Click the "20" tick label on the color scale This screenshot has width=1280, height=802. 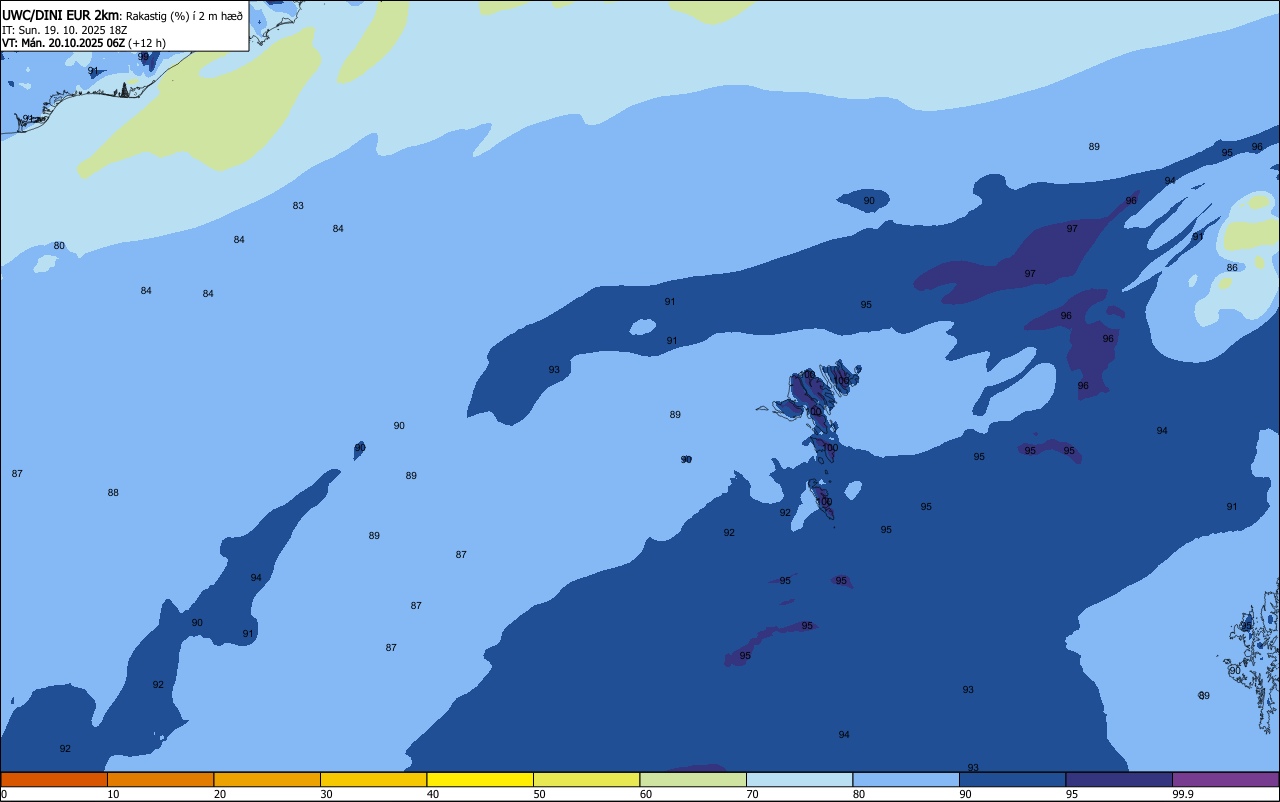click(x=220, y=794)
